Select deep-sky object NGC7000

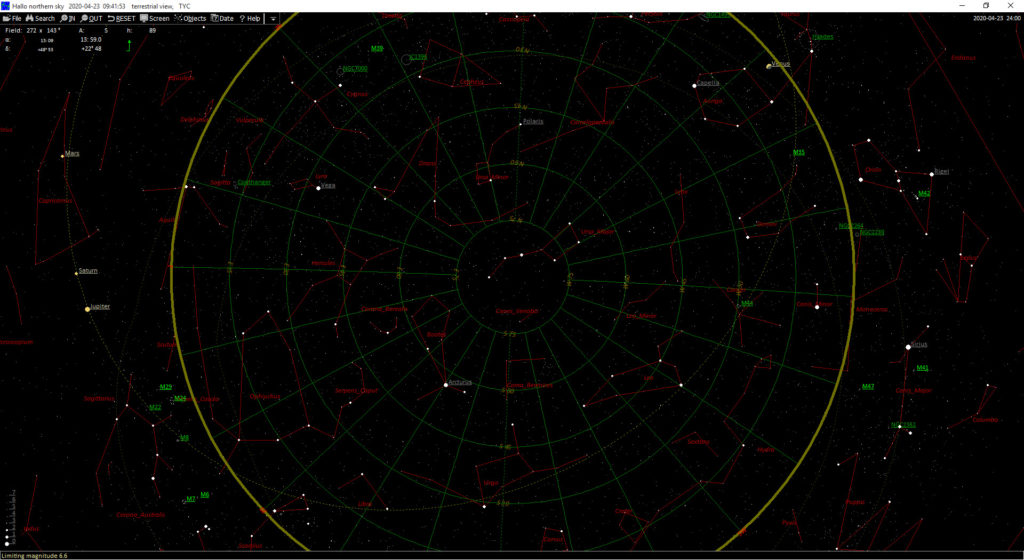355,68
